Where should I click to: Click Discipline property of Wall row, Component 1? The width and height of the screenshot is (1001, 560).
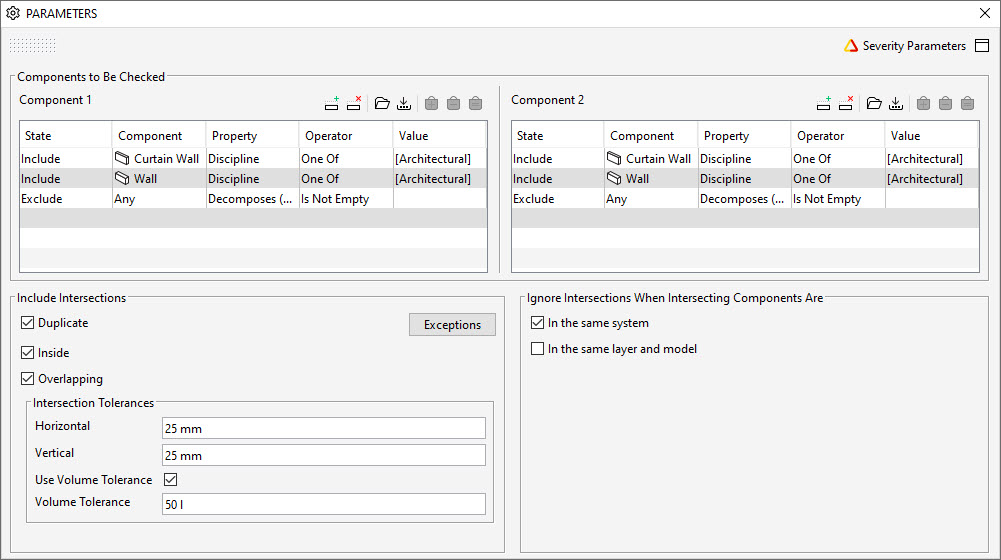point(252,179)
